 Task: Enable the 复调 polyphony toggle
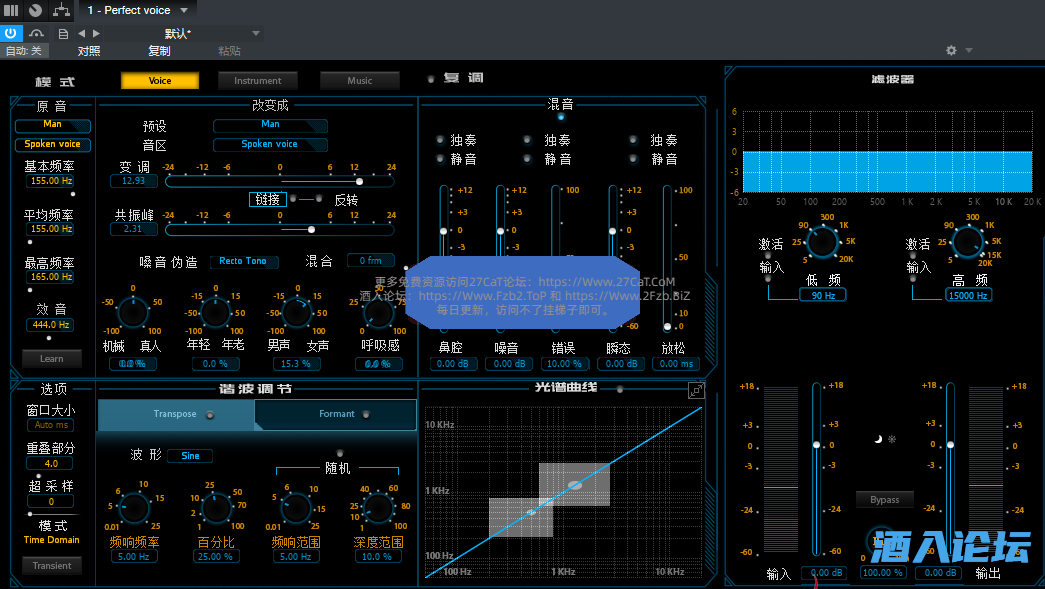pos(431,79)
